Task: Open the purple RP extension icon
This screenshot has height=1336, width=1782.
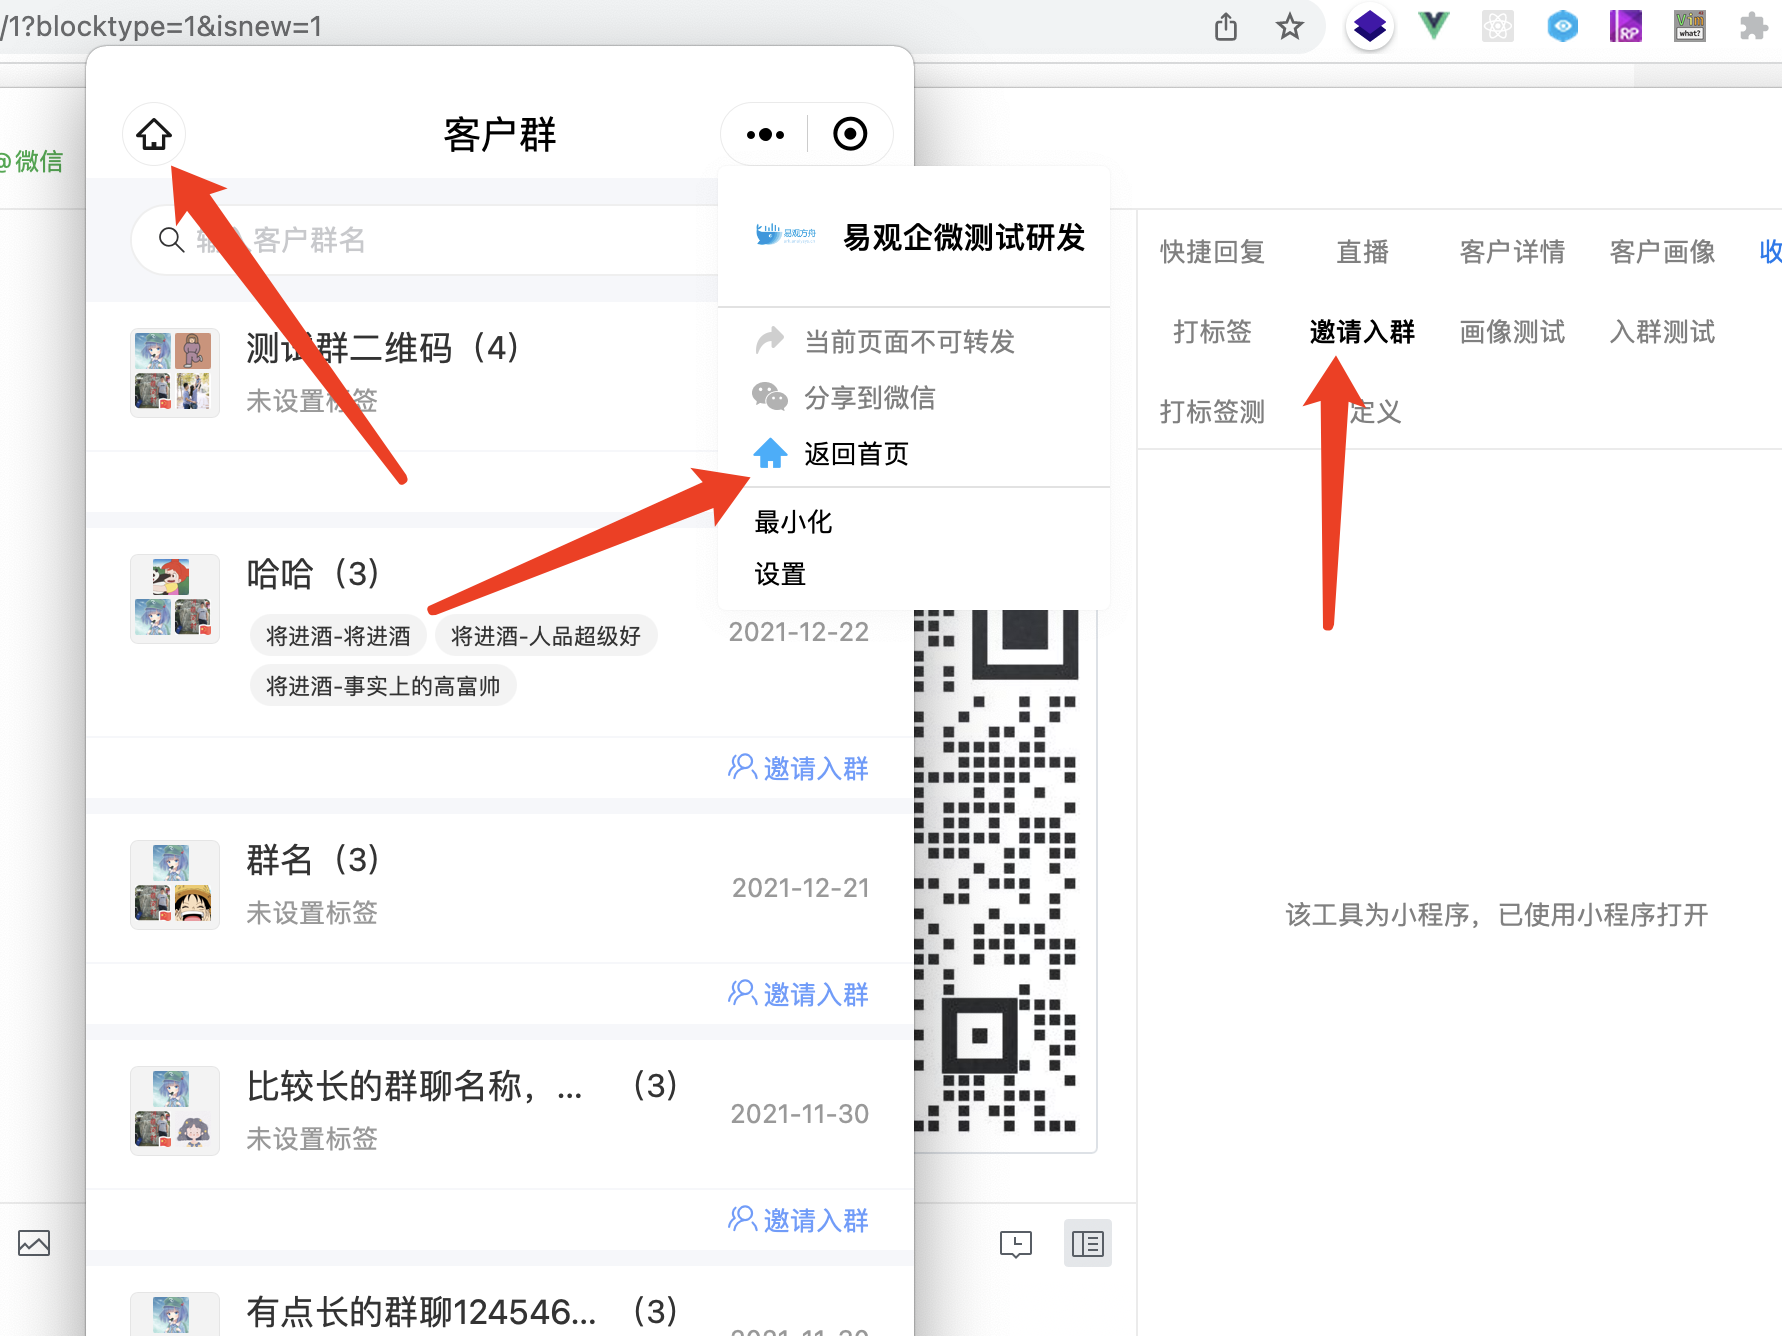Action: (x=1626, y=26)
